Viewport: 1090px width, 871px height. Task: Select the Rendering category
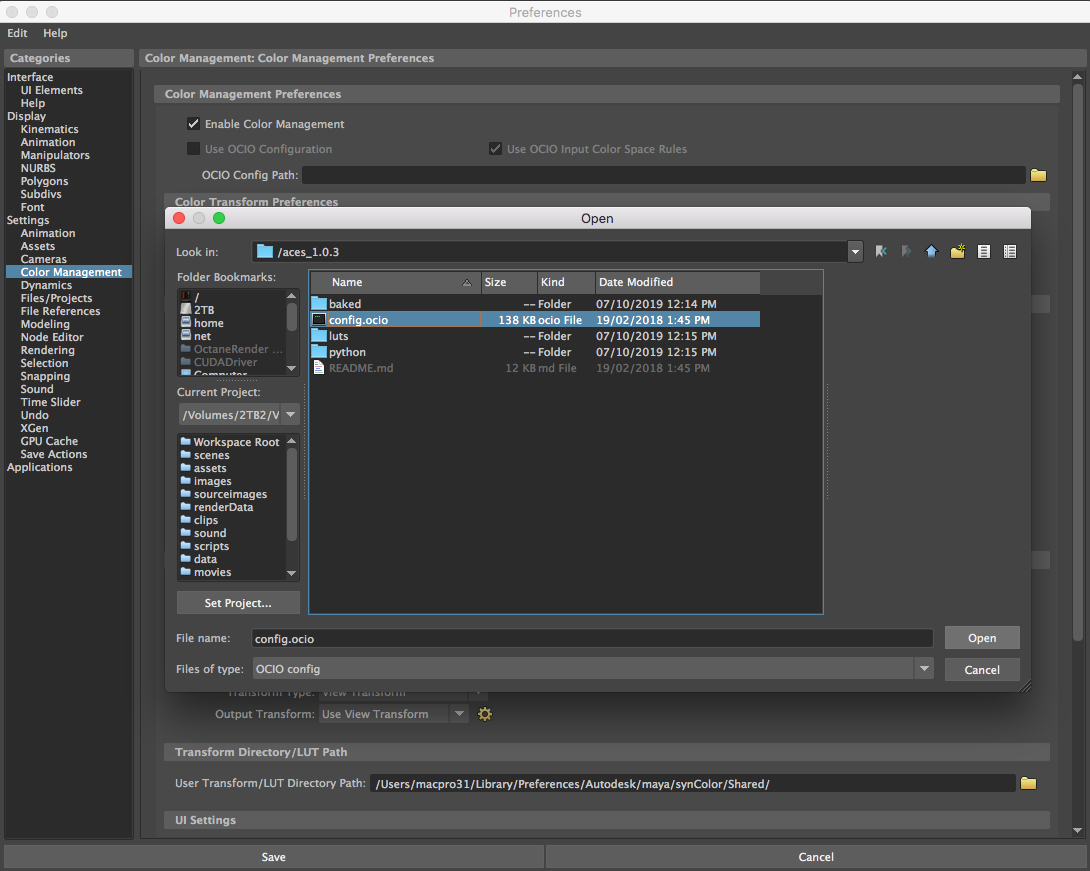47,350
